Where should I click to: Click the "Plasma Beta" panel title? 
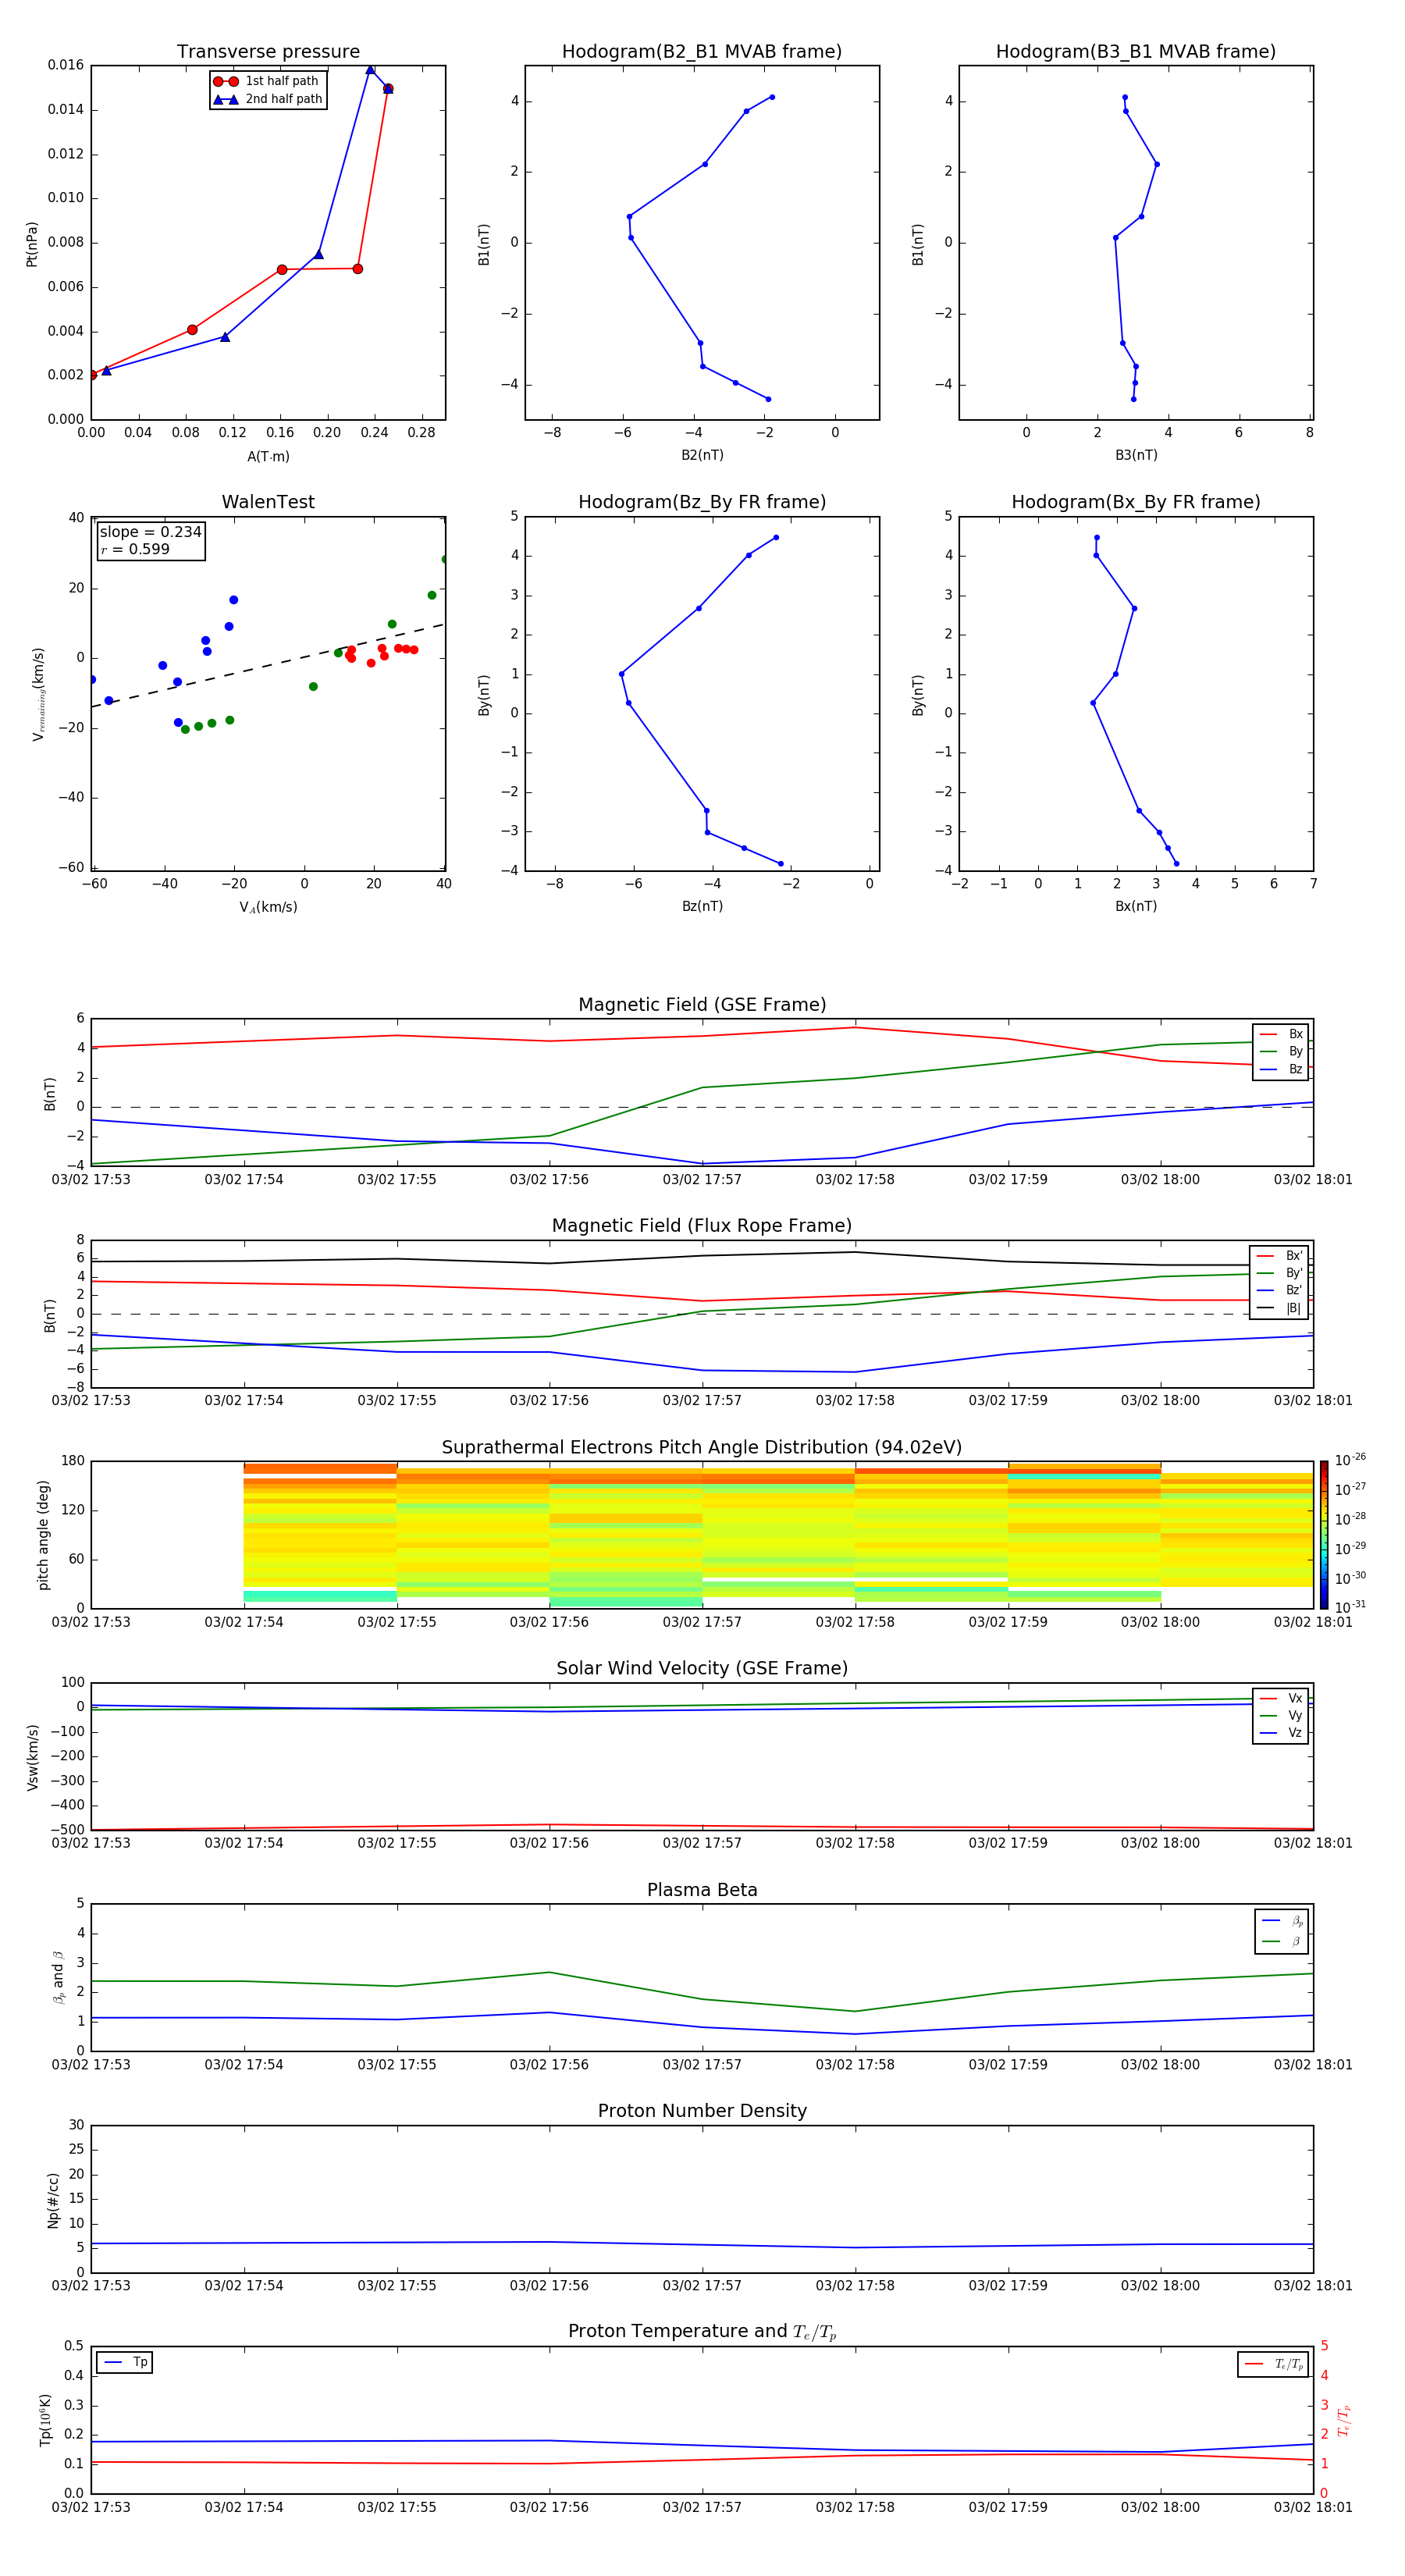pyautogui.click(x=702, y=1890)
